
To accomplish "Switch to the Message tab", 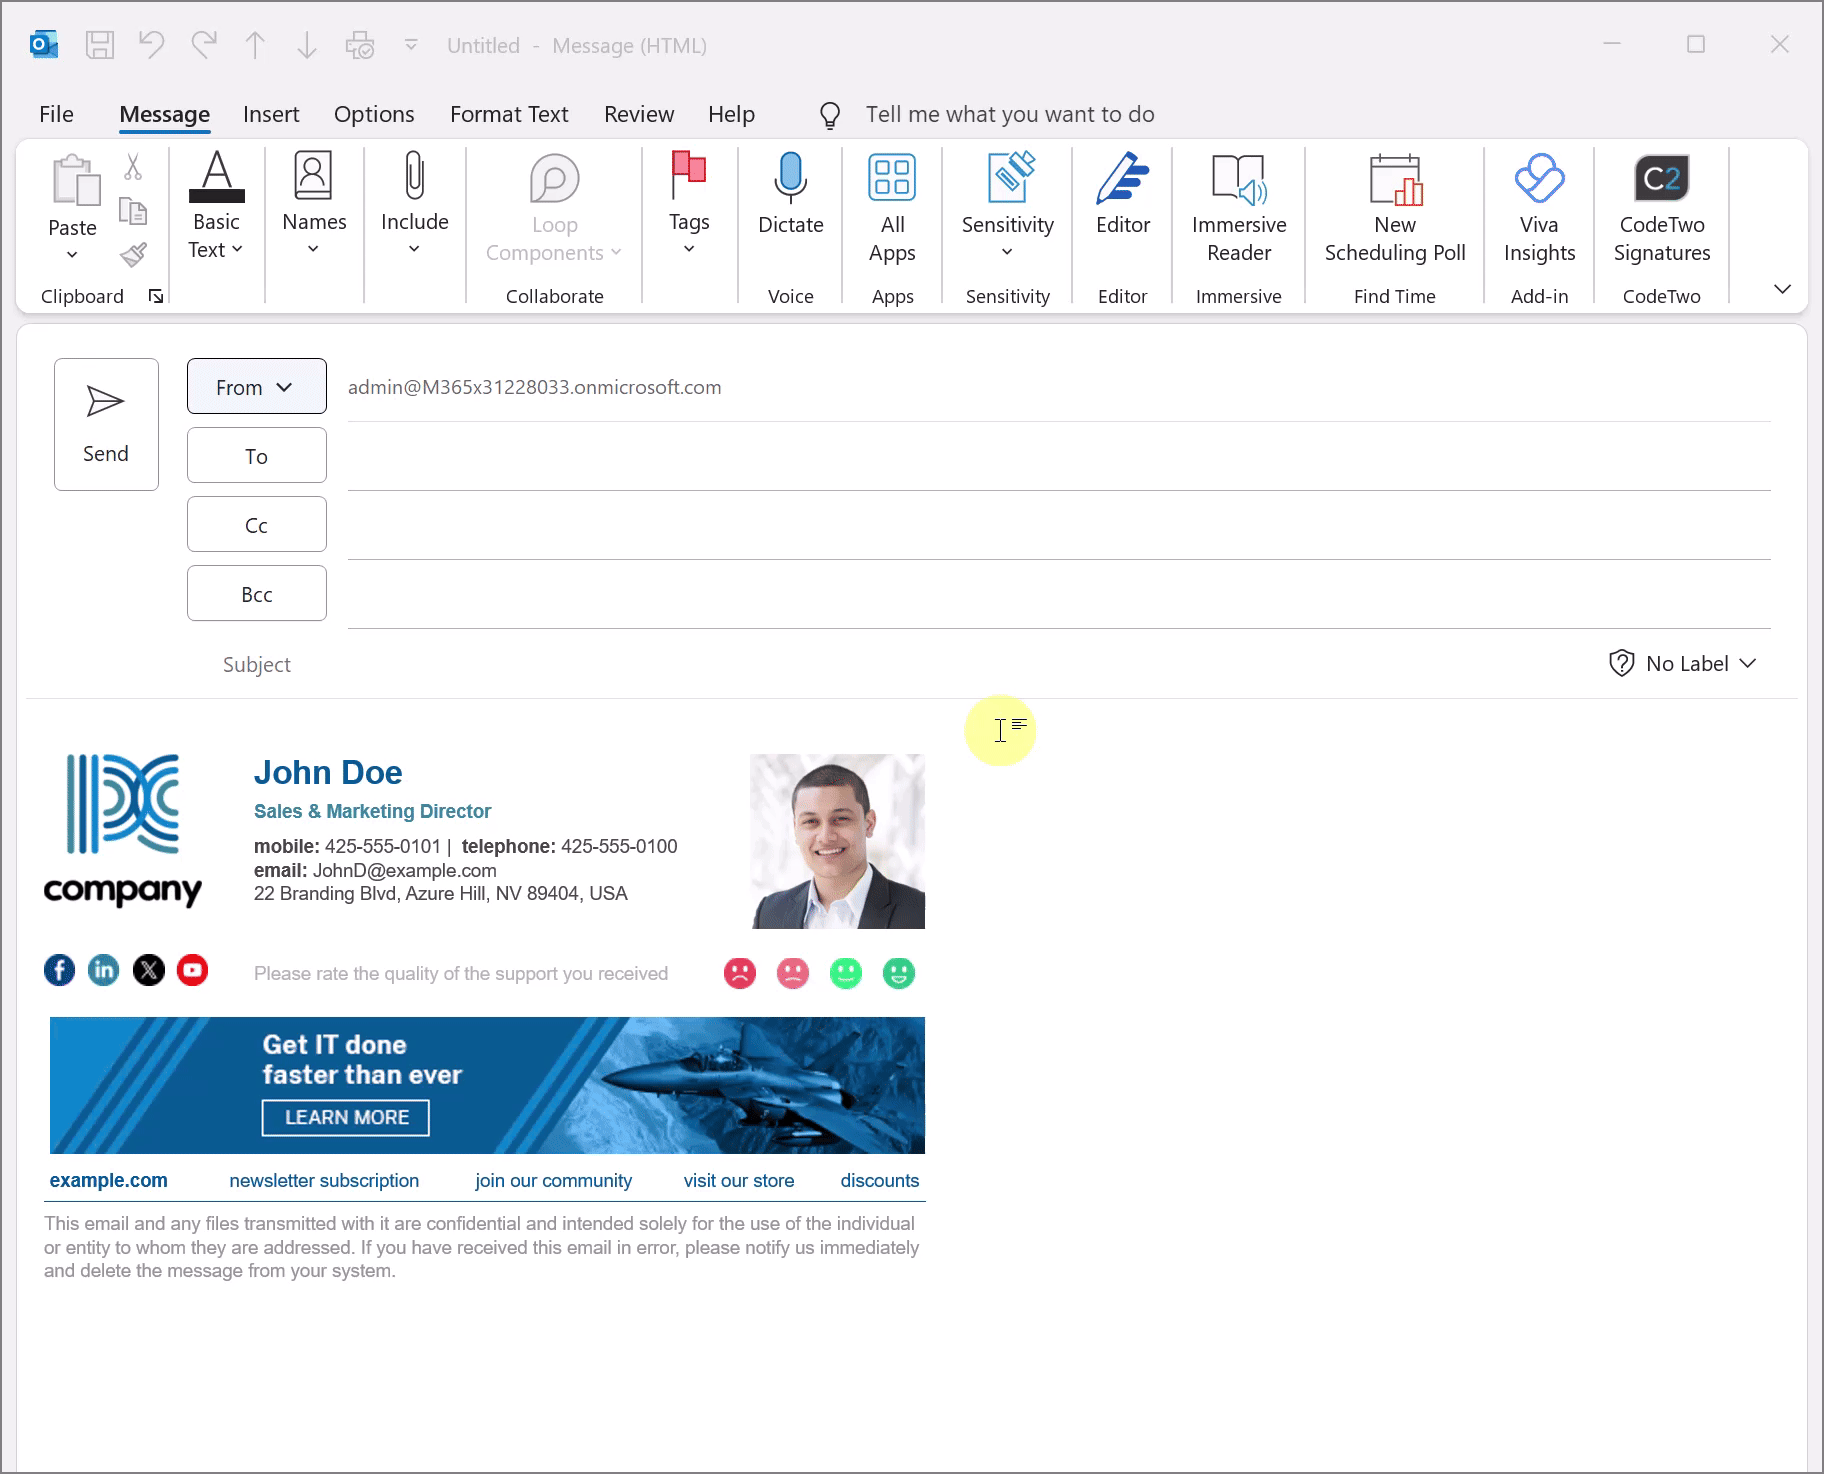I will pyautogui.click(x=164, y=114).
